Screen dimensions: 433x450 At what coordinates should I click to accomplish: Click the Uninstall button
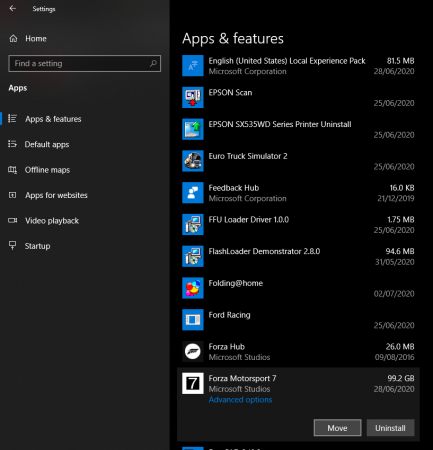(x=390, y=428)
